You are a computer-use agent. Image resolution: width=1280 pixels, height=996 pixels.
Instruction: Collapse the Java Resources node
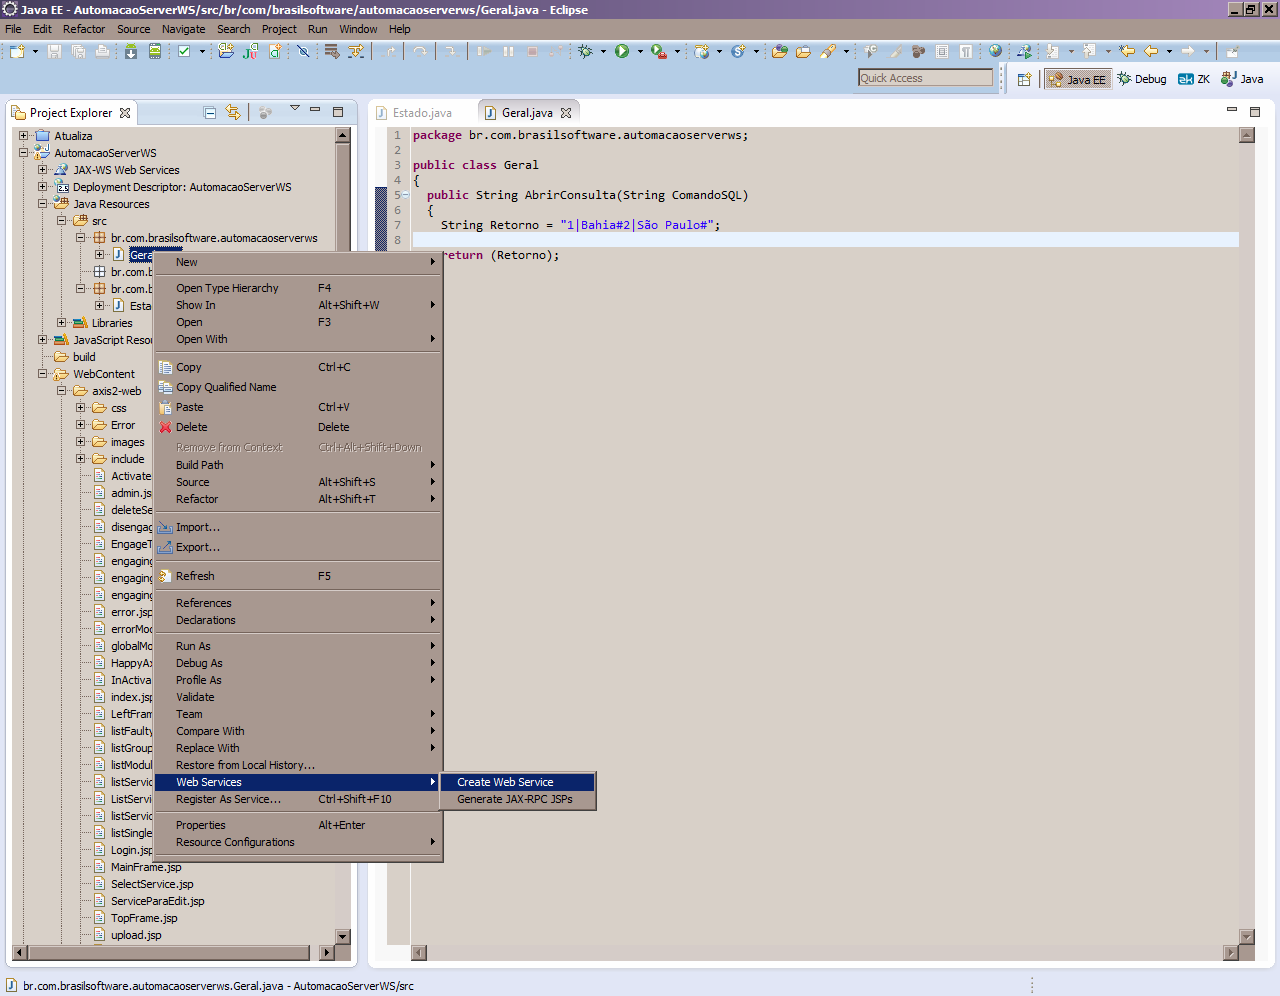pos(43,203)
